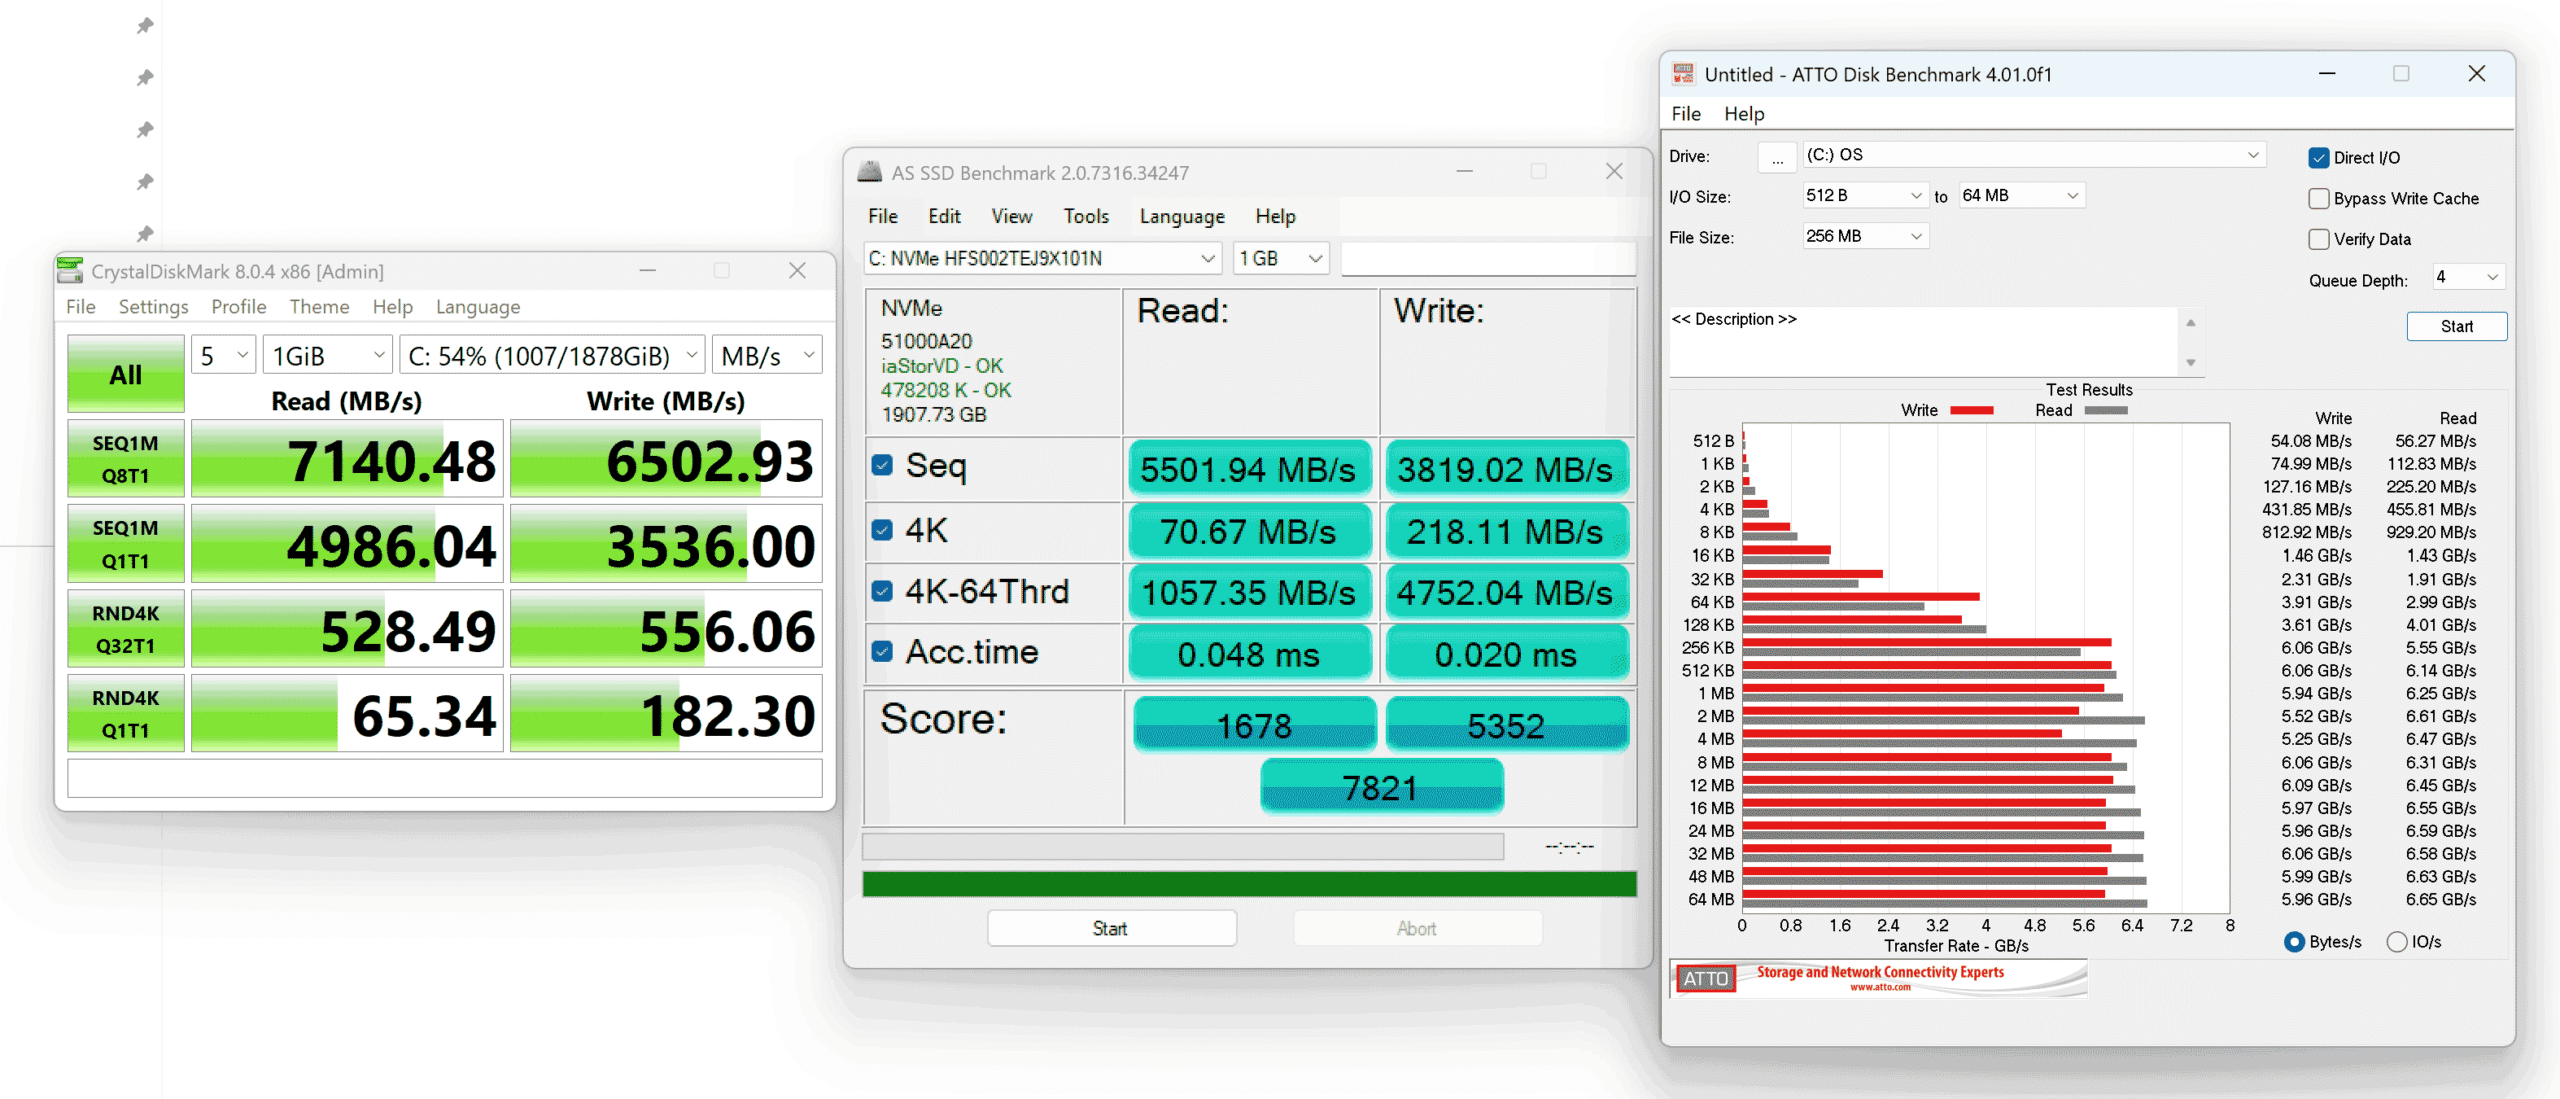Click Start button in ATTO Disk Benchmark
Screen dimensions: 2560x1099
click(x=2456, y=326)
